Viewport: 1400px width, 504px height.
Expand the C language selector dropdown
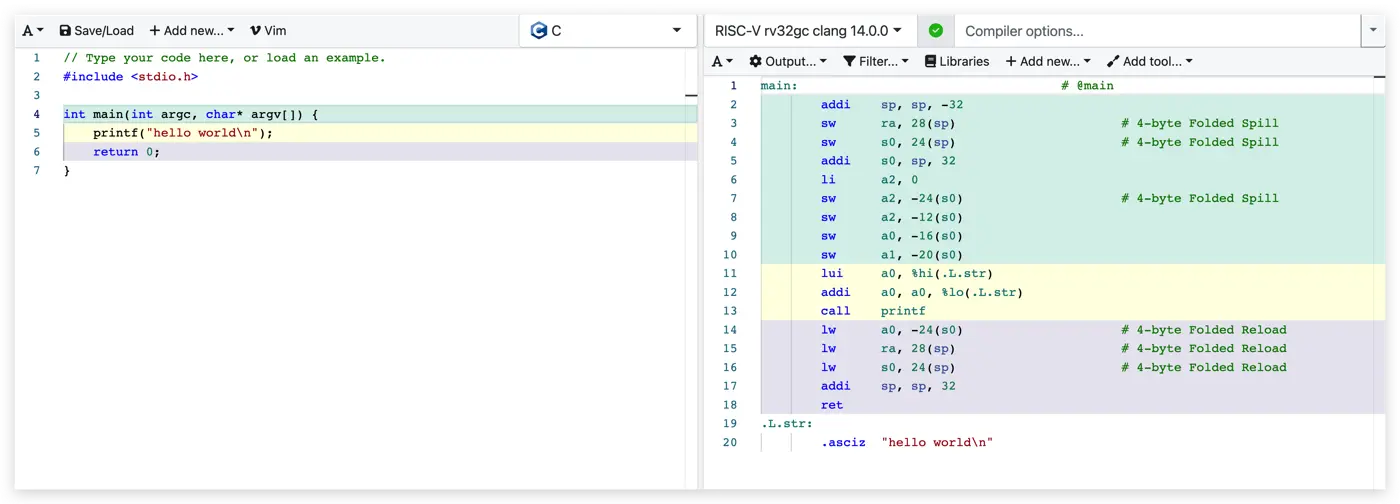(x=607, y=31)
